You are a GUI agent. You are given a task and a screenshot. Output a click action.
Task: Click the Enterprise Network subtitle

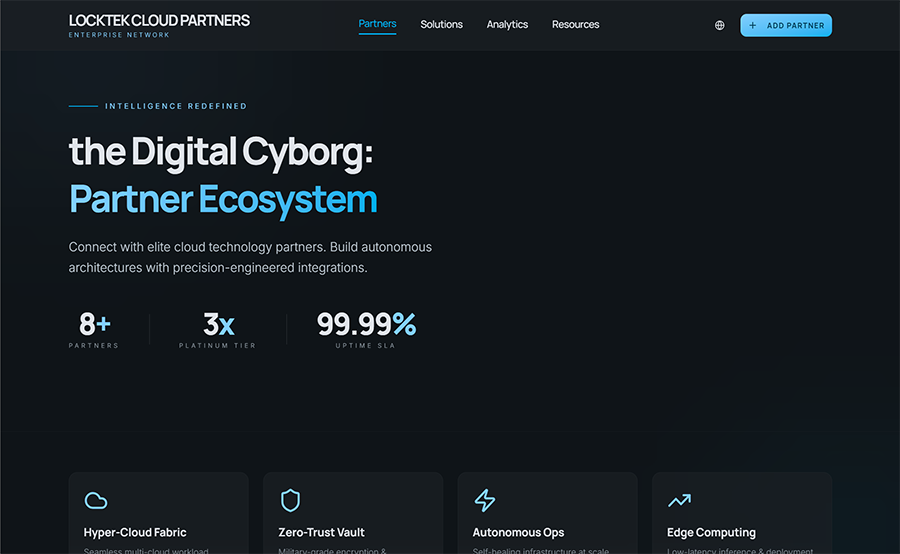point(119,35)
